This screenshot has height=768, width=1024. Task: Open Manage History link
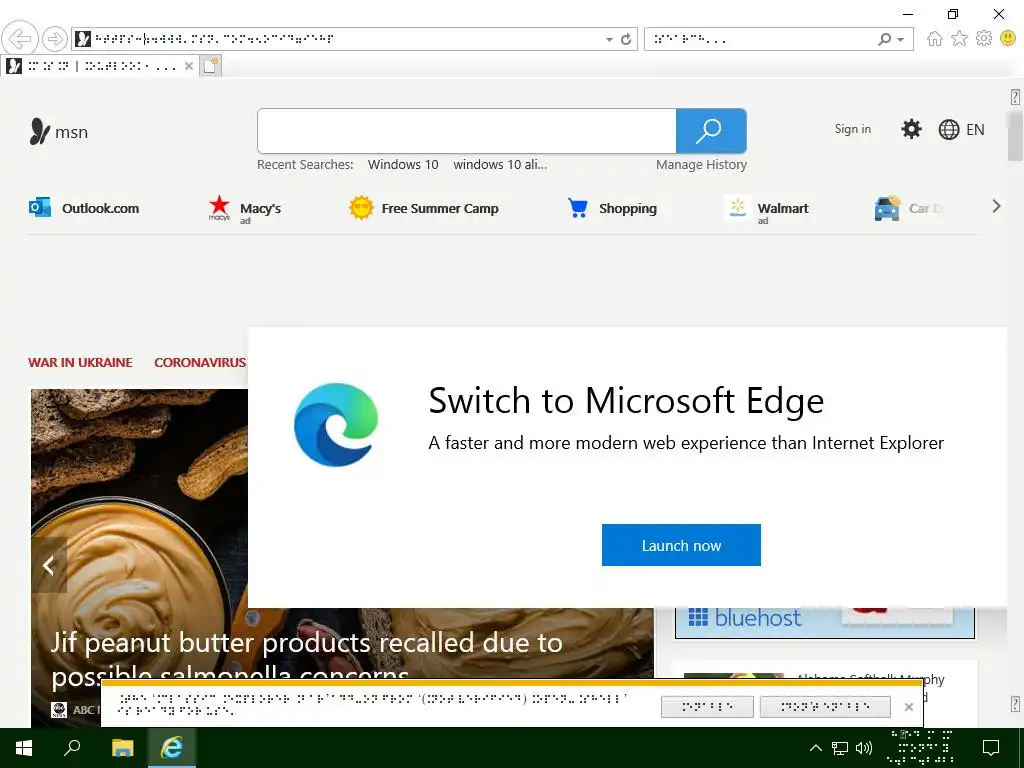click(x=701, y=165)
